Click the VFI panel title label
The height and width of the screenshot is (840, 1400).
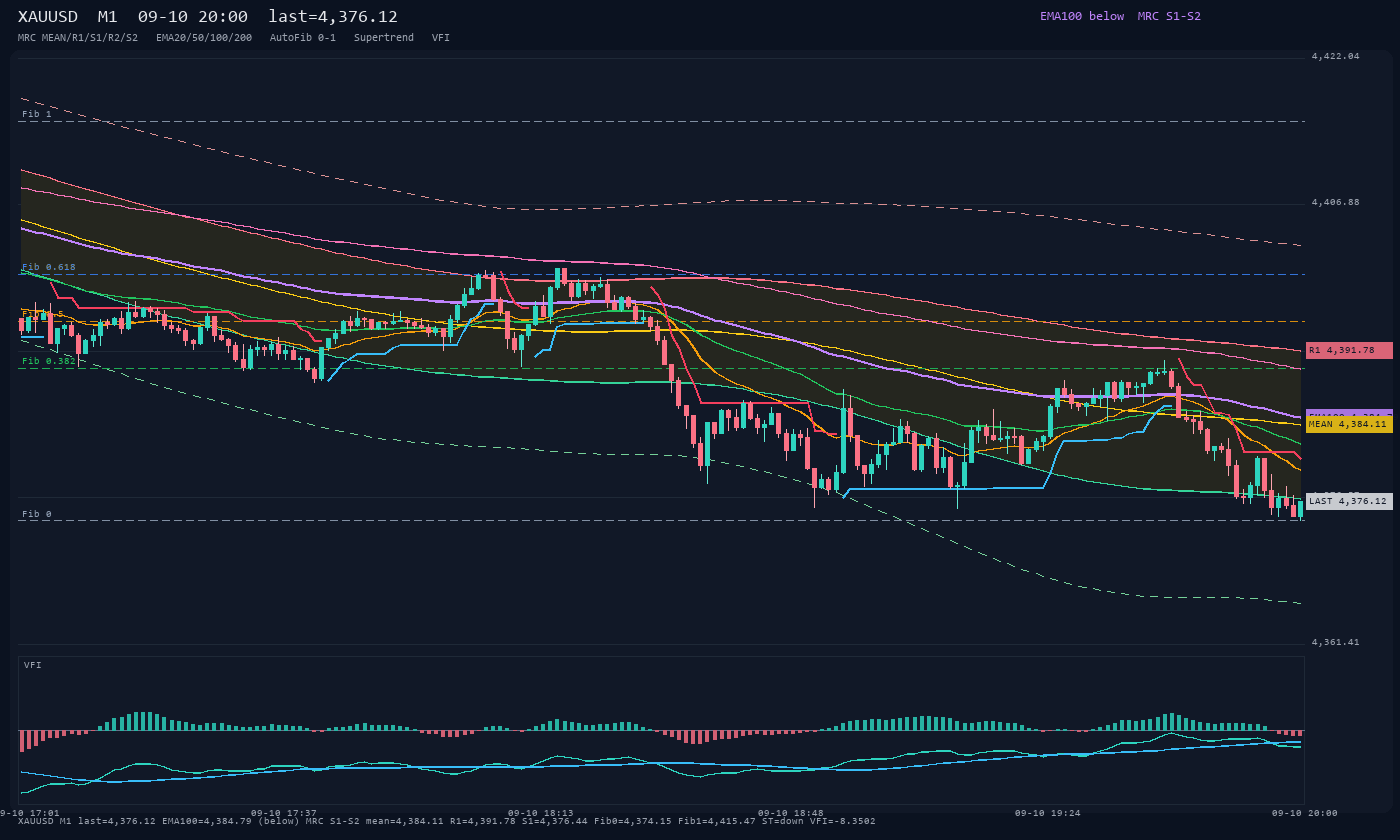33,665
